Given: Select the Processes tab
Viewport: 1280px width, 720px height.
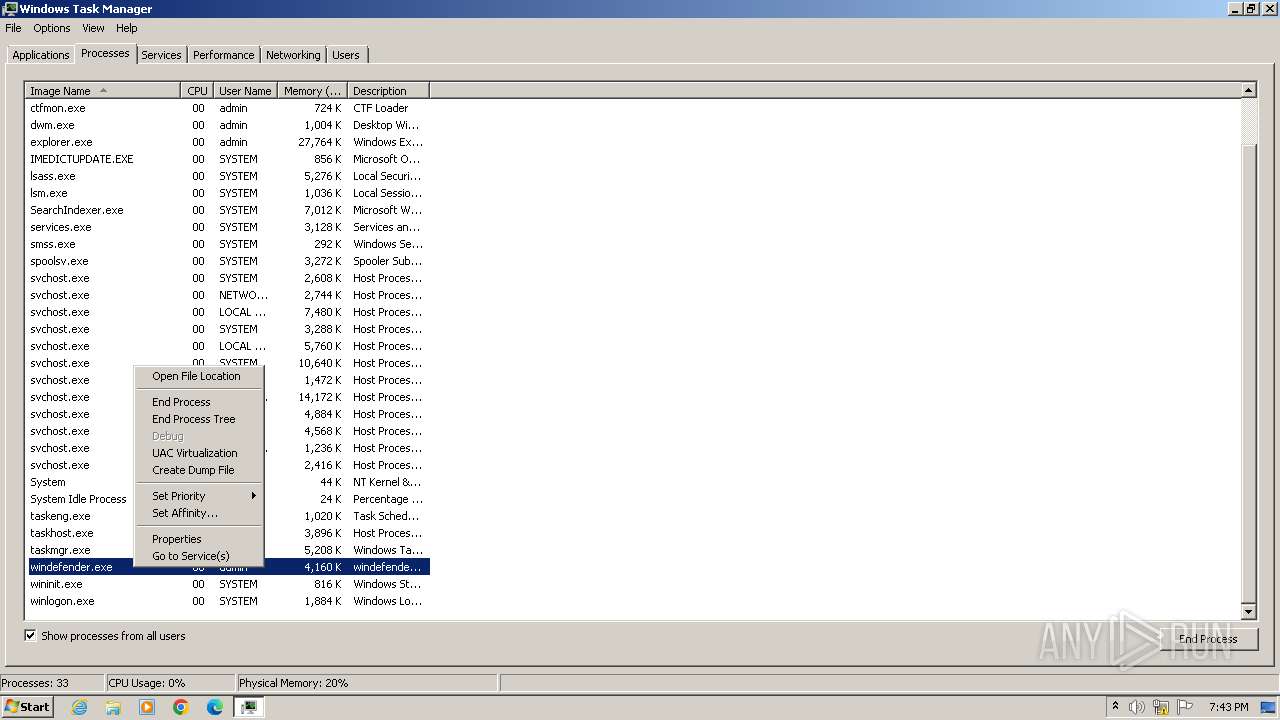Looking at the screenshot, I should tap(105, 53).
